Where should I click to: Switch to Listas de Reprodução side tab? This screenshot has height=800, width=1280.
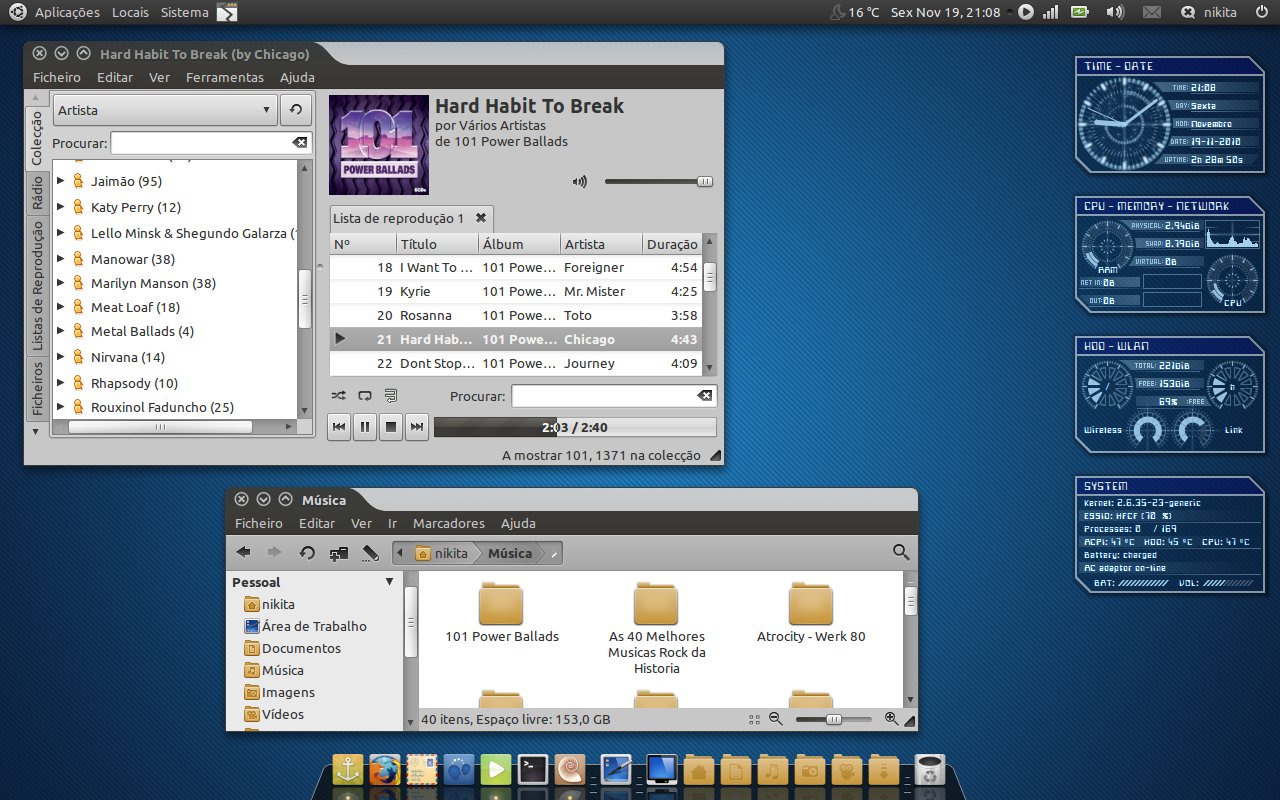[37, 286]
